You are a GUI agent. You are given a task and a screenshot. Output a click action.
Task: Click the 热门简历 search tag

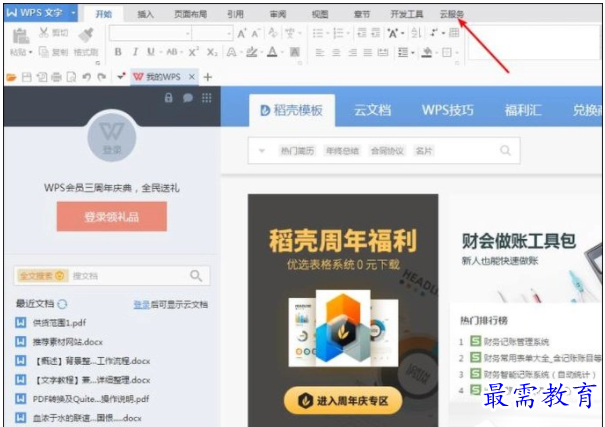click(x=297, y=150)
